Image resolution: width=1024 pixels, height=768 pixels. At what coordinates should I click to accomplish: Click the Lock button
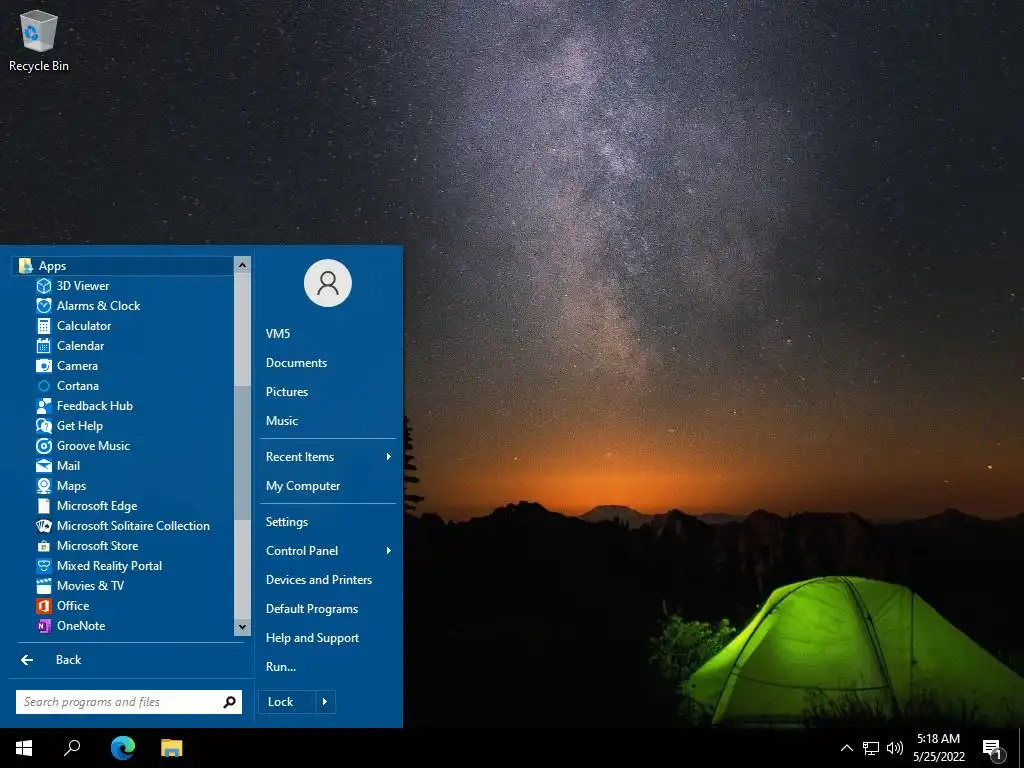(x=287, y=702)
